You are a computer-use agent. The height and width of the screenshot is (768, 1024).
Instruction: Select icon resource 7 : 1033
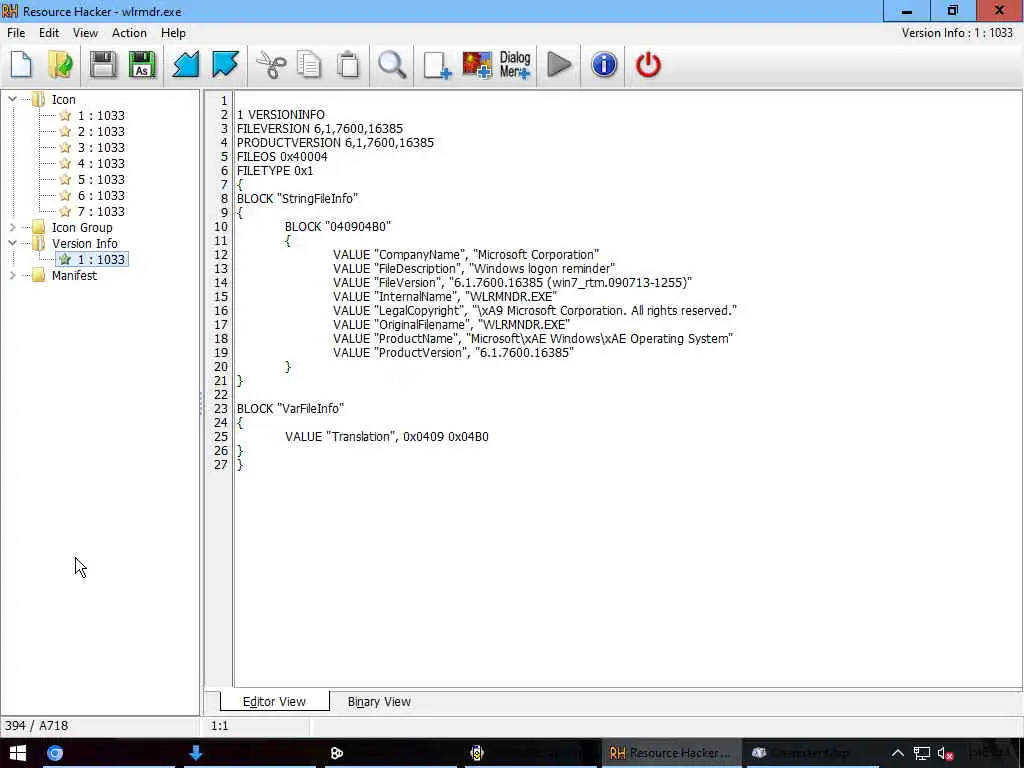pos(101,212)
